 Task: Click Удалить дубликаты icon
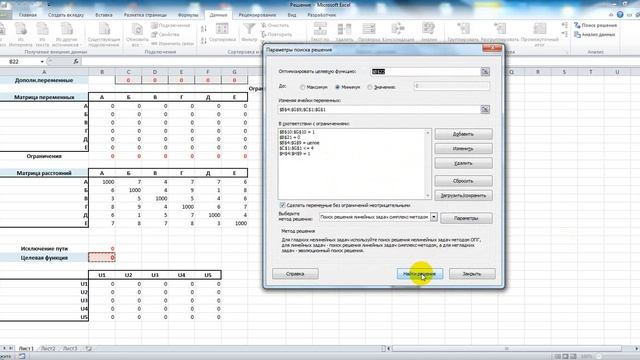pyautogui.click(x=344, y=32)
